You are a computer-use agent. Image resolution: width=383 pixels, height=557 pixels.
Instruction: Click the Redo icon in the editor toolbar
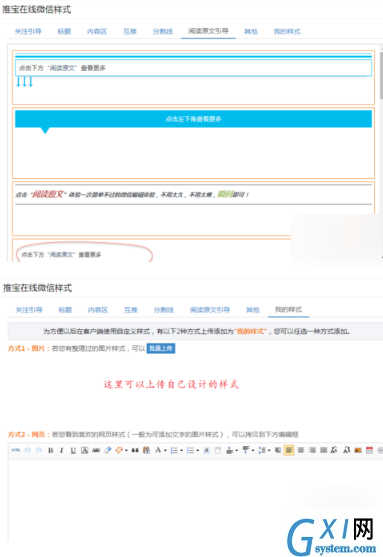coord(39,450)
